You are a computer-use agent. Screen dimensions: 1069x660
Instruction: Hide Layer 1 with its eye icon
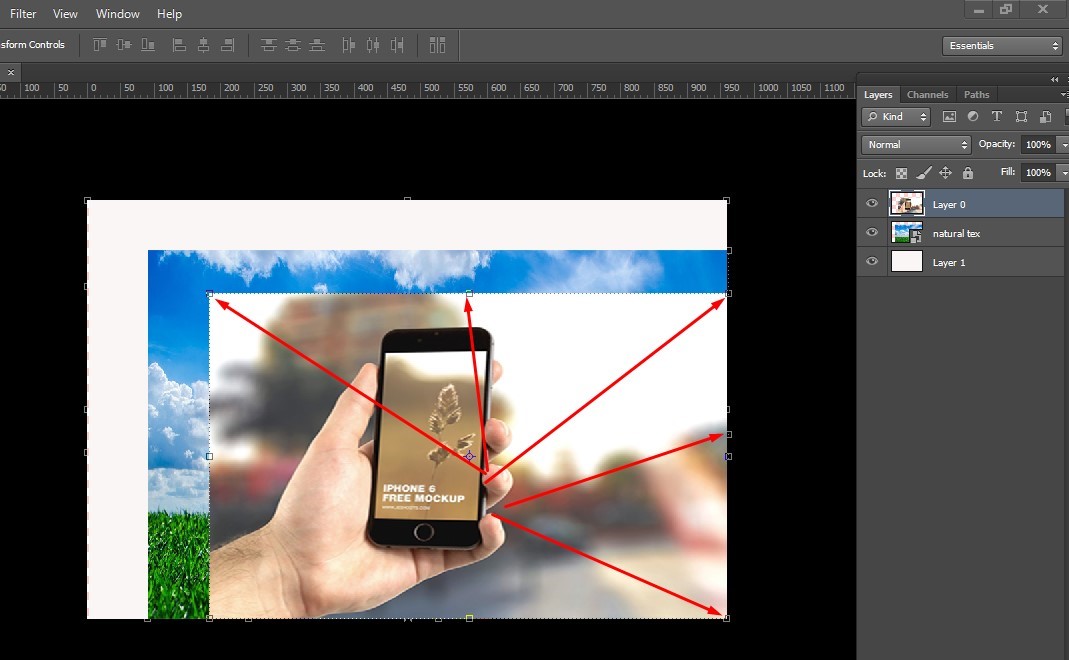pos(872,262)
